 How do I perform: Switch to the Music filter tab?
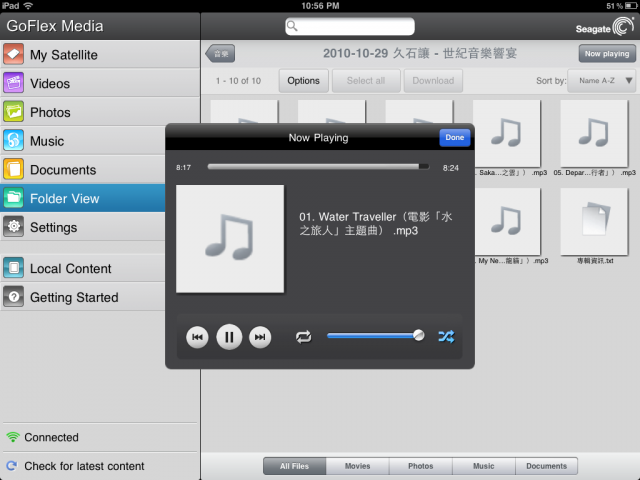tap(484, 466)
